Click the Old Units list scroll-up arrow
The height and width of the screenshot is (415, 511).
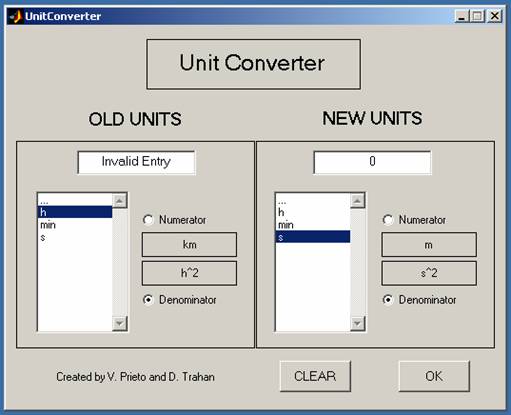(120, 201)
